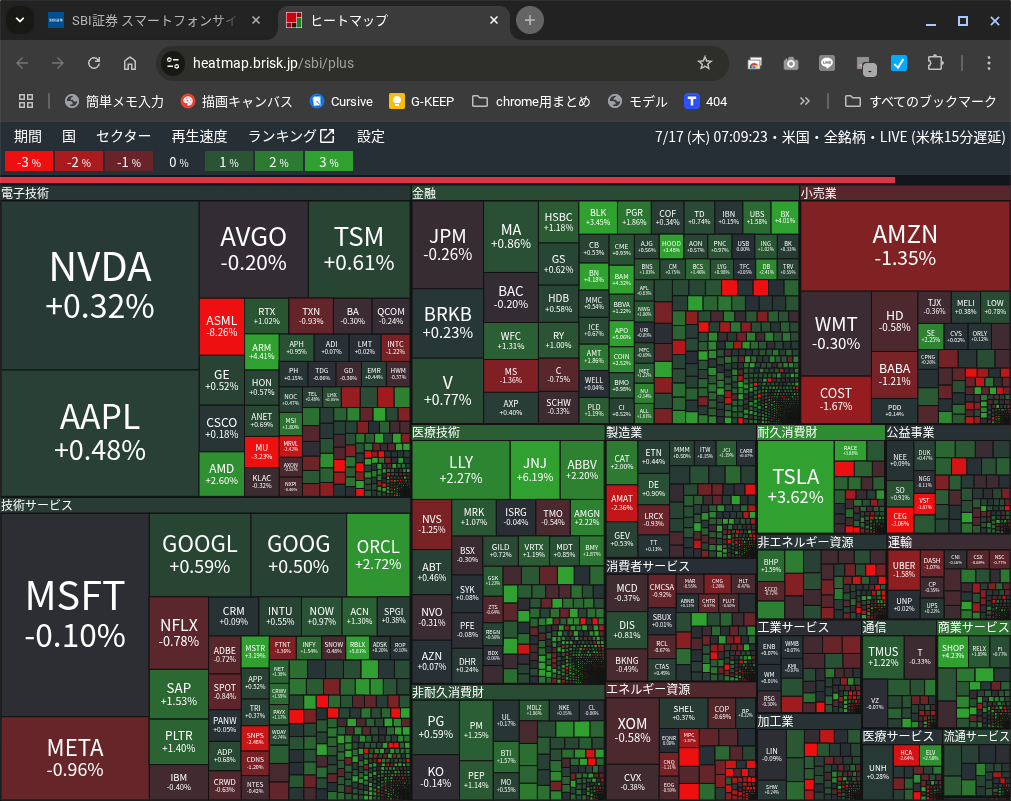Open the 設定 menu
1011x801 pixels.
pyautogui.click(x=371, y=136)
